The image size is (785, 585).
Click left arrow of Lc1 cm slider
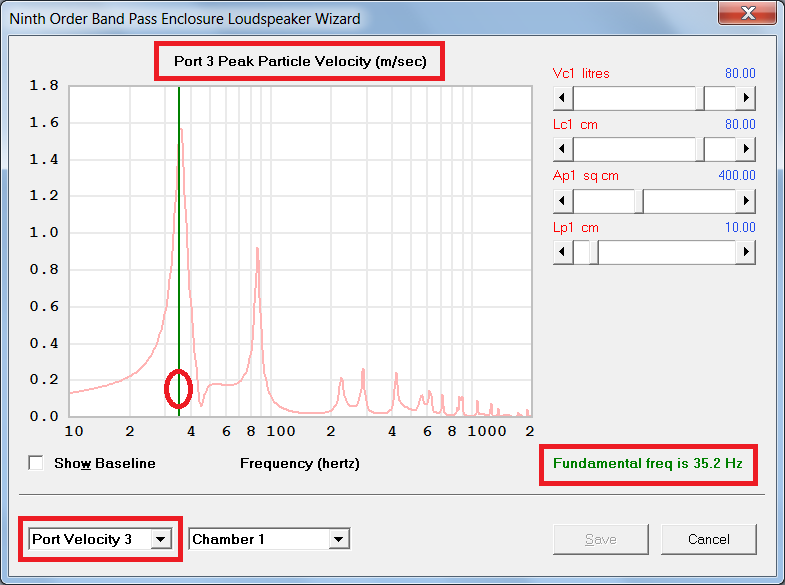[x=563, y=149]
